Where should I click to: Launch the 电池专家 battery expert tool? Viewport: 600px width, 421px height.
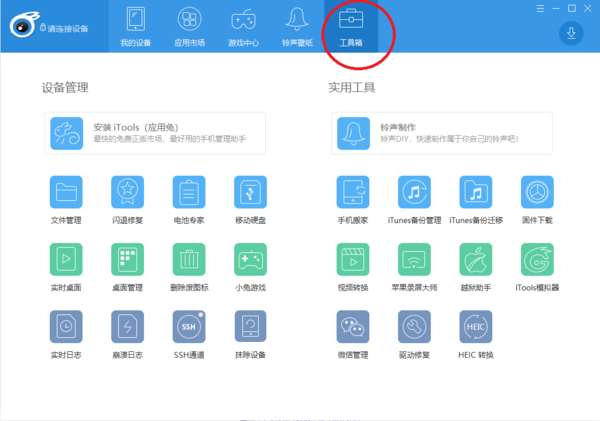189,192
